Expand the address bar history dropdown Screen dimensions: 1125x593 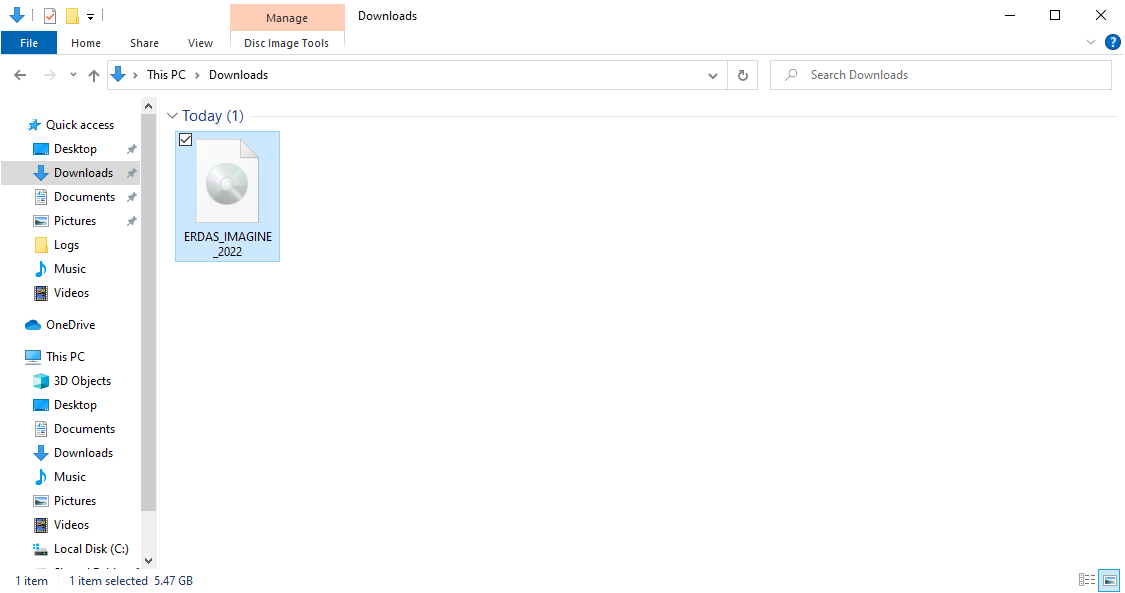click(x=712, y=74)
